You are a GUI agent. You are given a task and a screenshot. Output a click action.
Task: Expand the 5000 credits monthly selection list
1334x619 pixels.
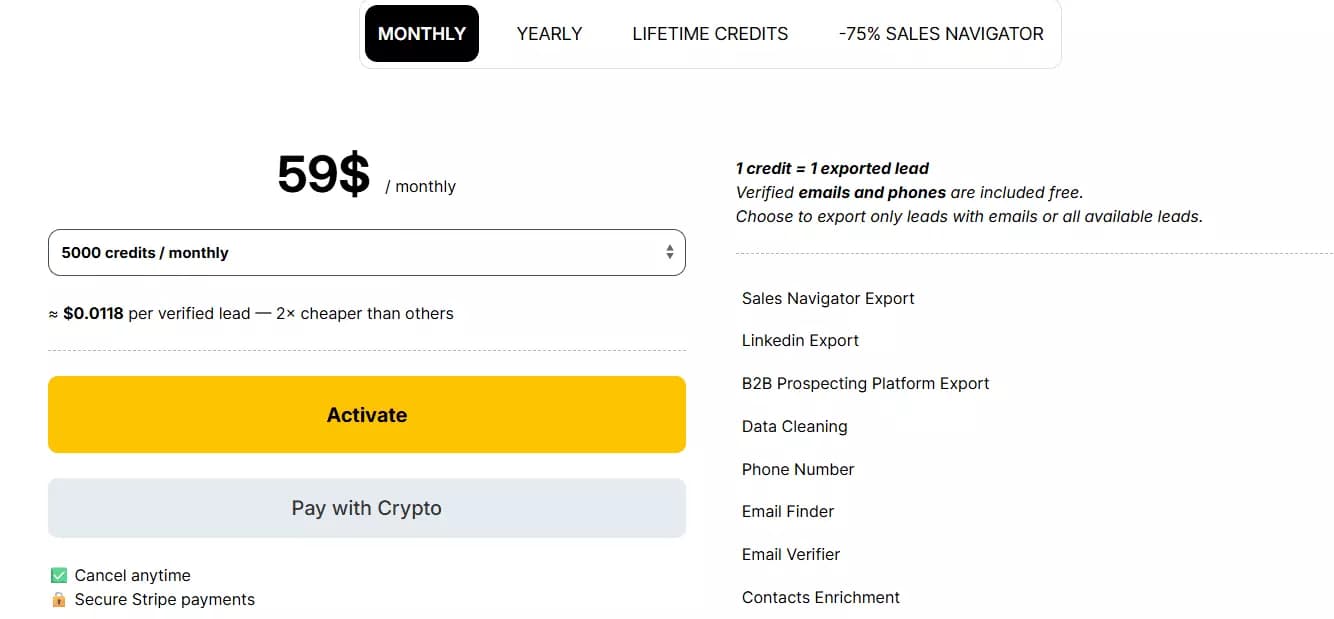point(367,252)
